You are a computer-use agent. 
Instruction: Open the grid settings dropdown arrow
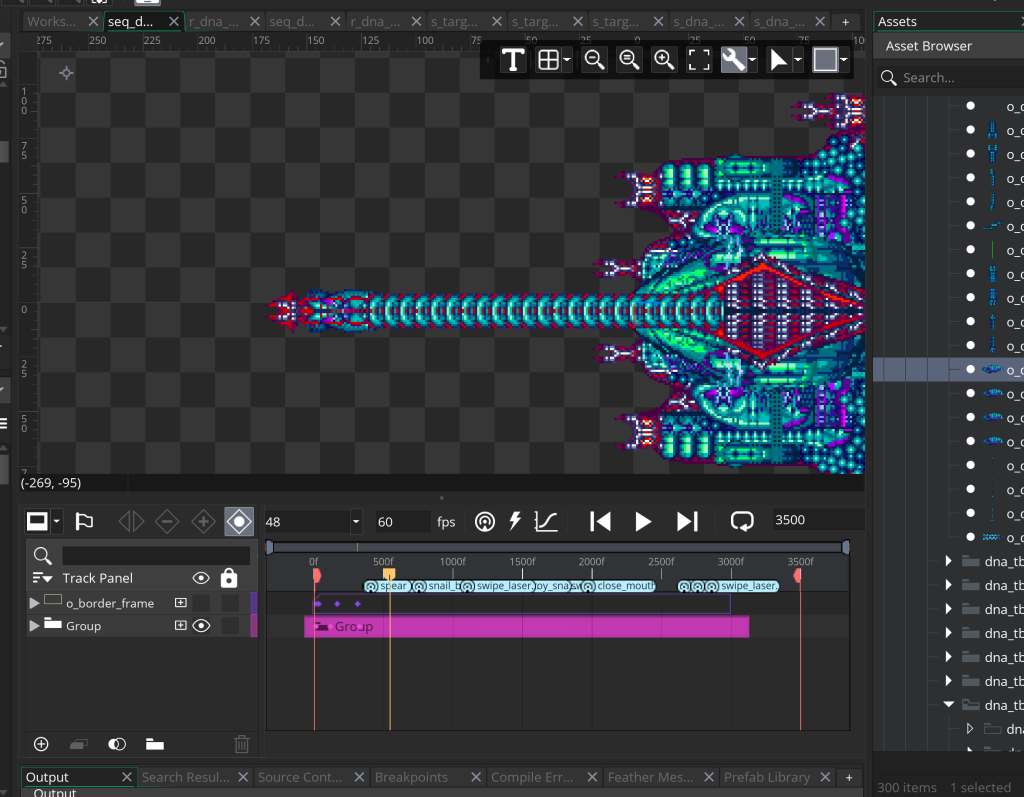[x=567, y=61]
